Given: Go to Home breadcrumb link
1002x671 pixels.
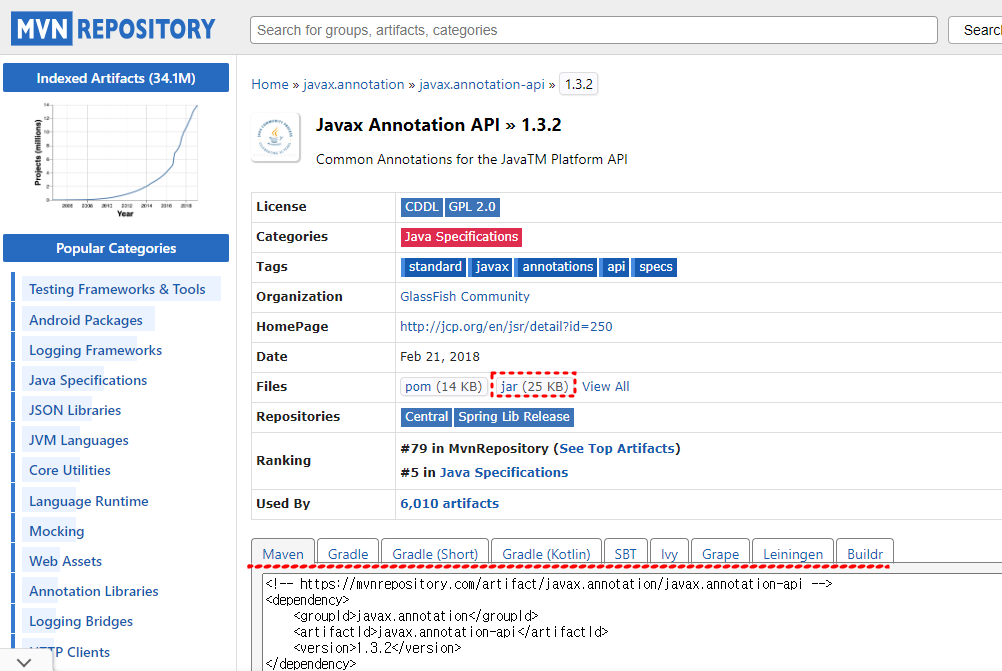Looking at the screenshot, I should [270, 84].
